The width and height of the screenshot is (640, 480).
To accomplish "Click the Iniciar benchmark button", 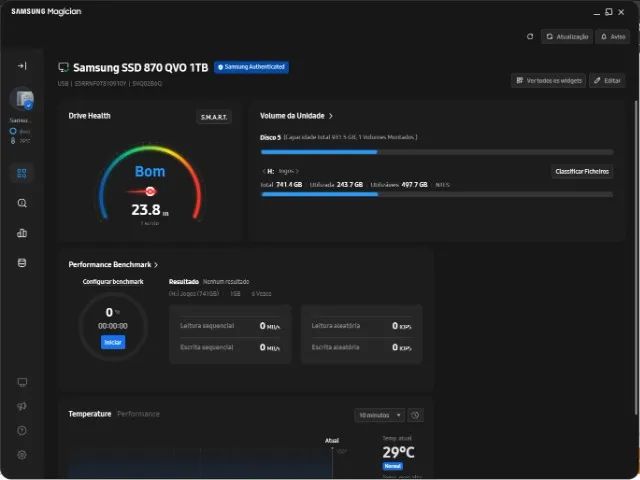I will (113, 342).
